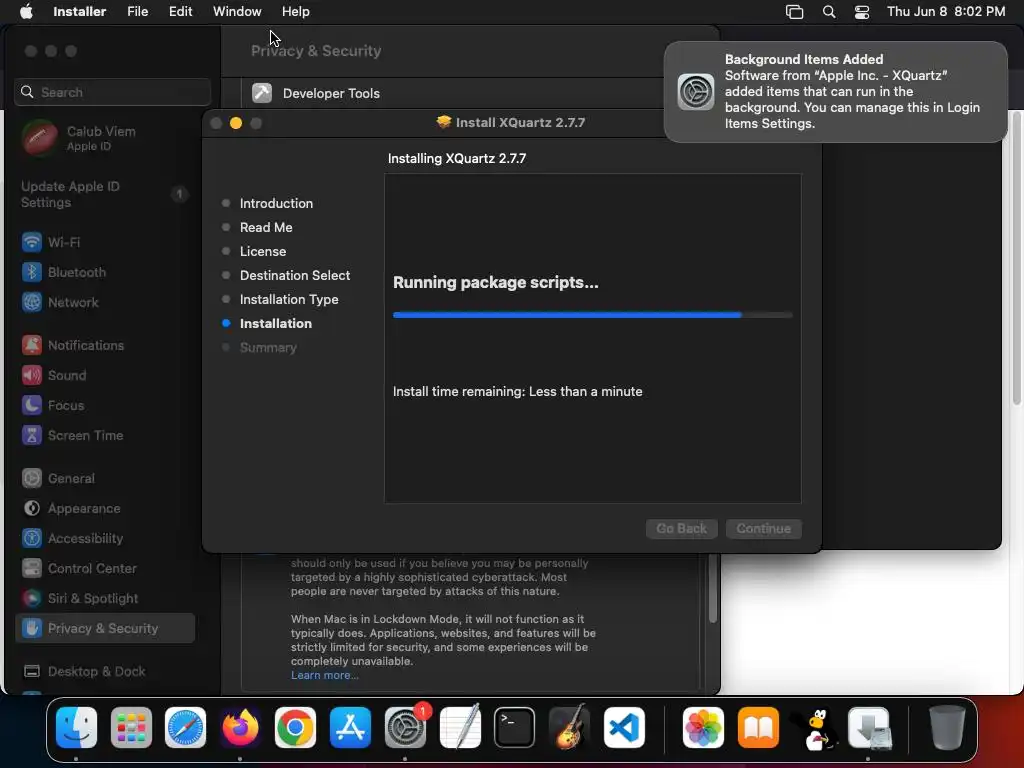The width and height of the screenshot is (1024, 768).
Task: Click the Destination Select step
Action: click(295, 276)
